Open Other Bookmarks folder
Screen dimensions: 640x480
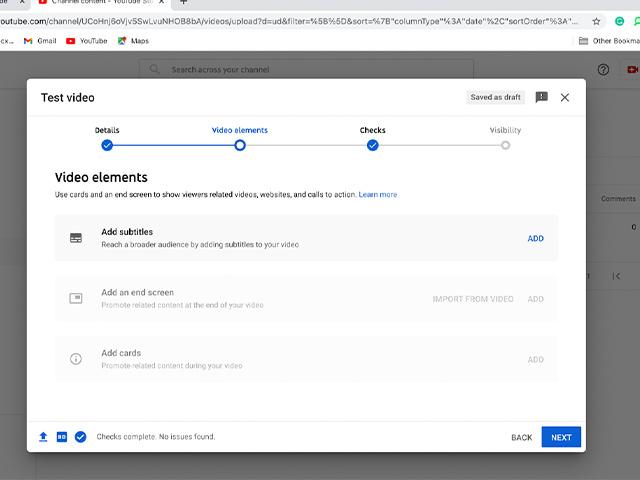coord(609,41)
